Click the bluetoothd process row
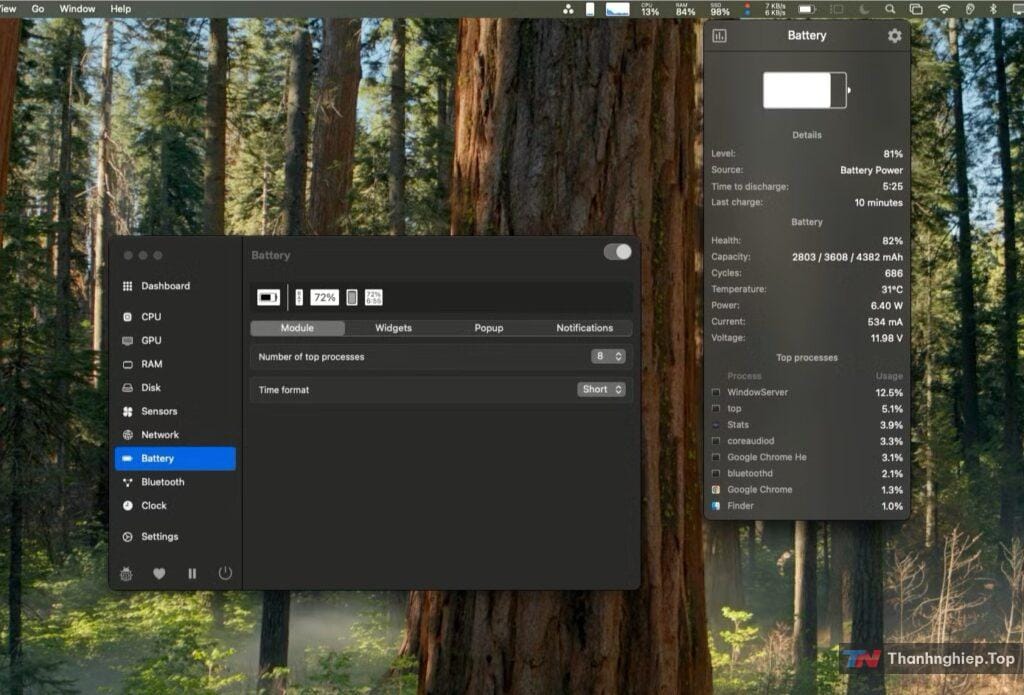 [x=807, y=474]
